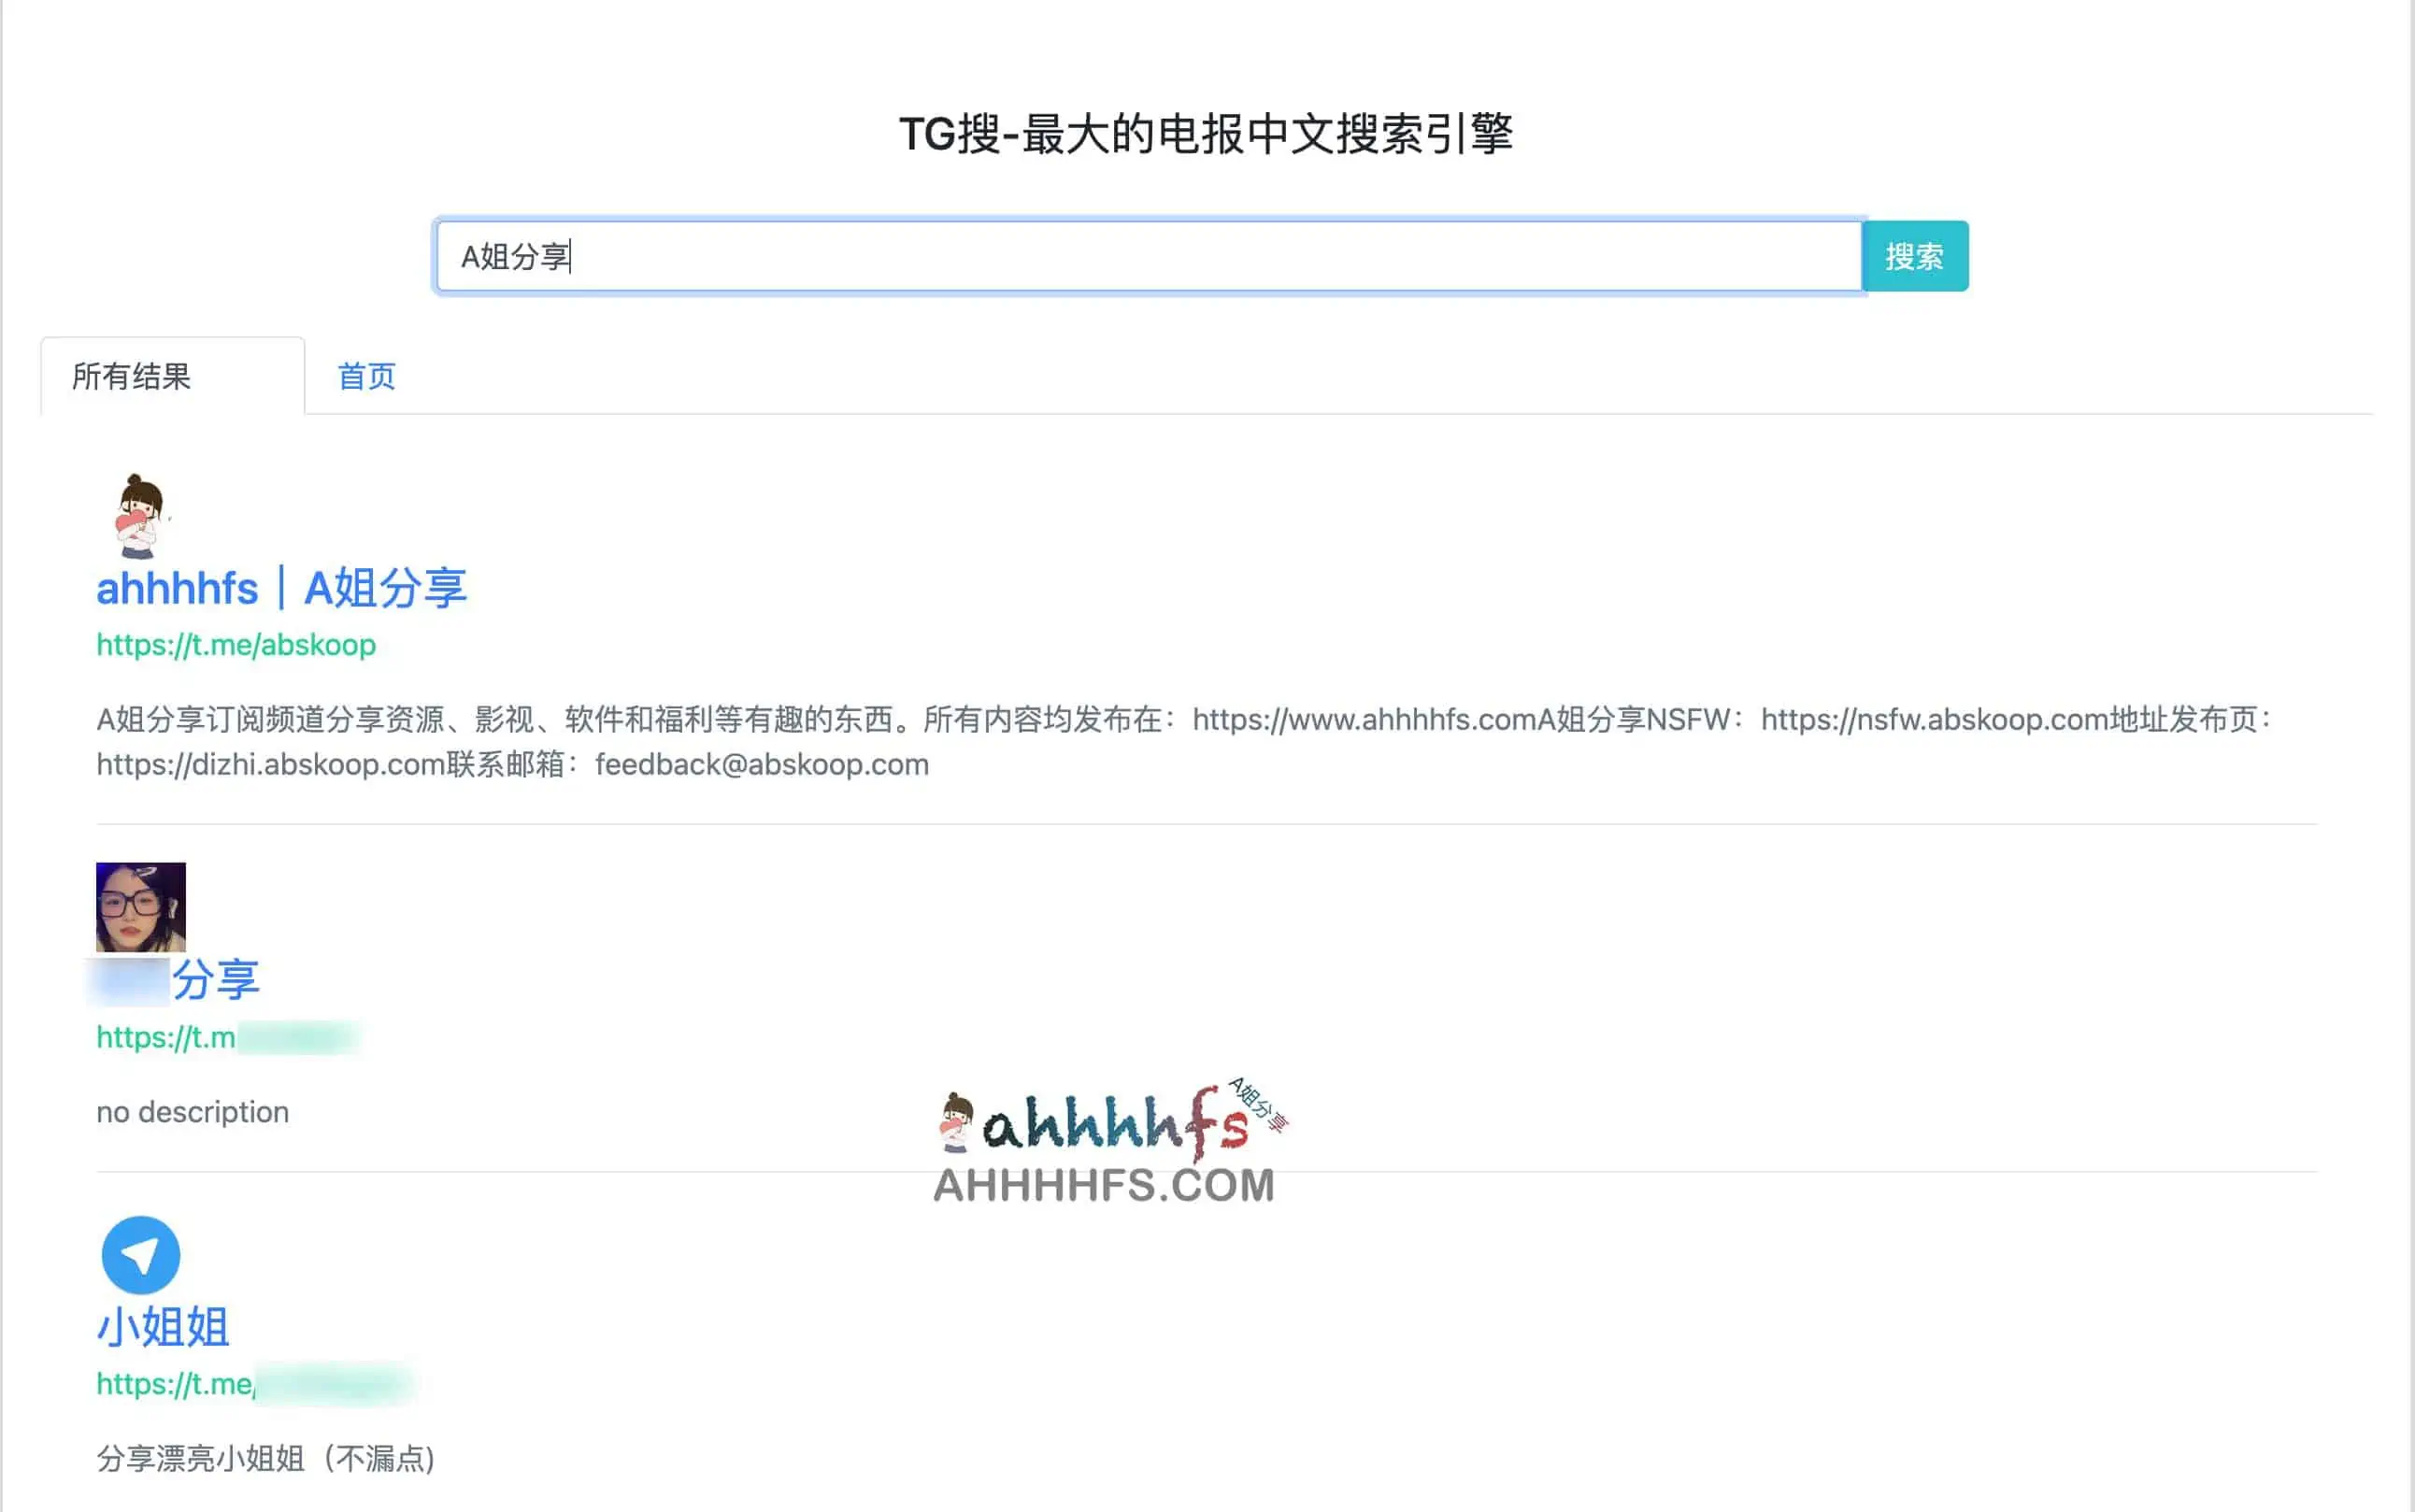Switch to the 首页 tab
Screen dimensions: 2415x1512
(x=367, y=377)
